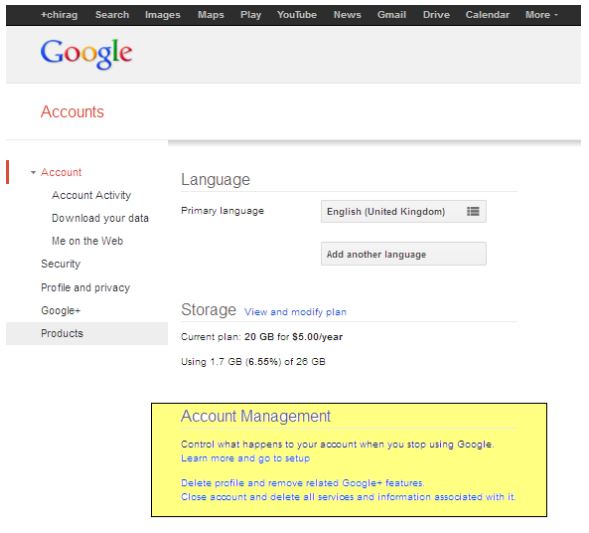Open Profile and privacy in the sidebar
Image resolution: width=589 pixels, height=533 pixels.
click(85, 288)
